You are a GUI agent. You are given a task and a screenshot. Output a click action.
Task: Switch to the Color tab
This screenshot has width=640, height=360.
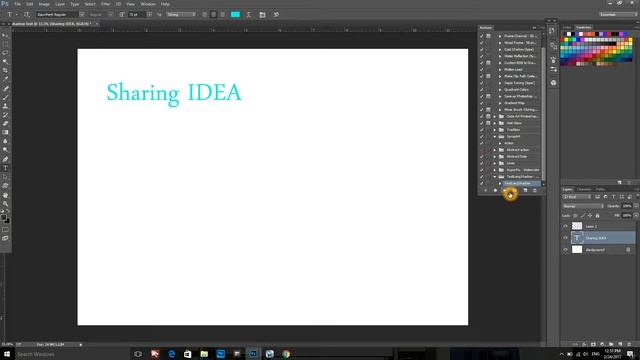[567, 27]
